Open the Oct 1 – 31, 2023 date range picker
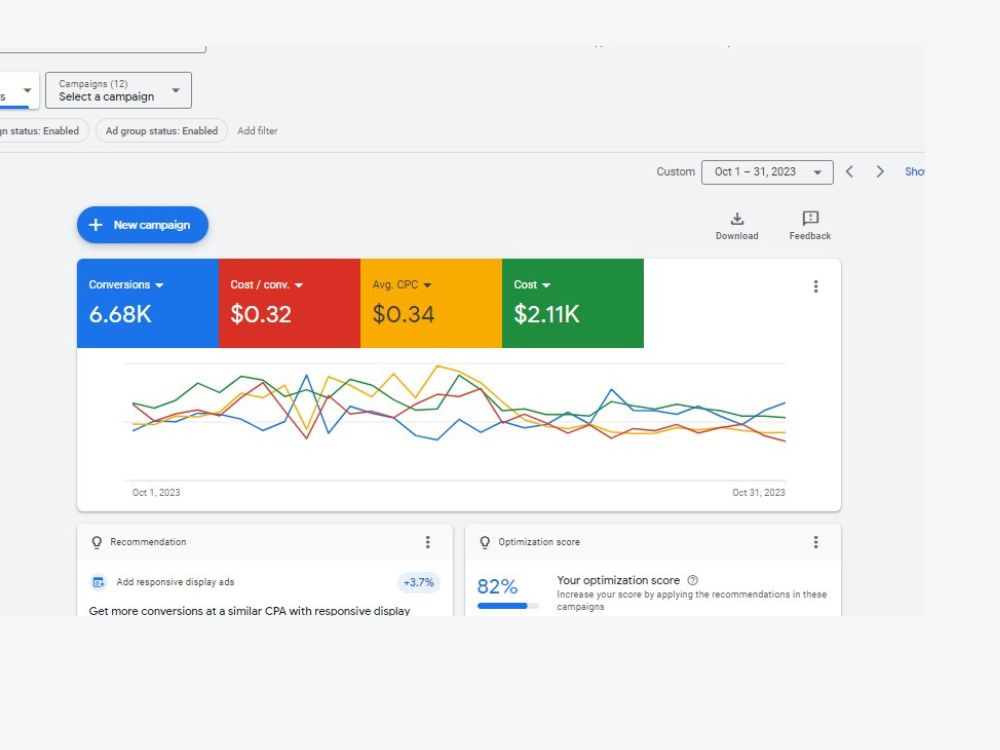 point(767,172)
